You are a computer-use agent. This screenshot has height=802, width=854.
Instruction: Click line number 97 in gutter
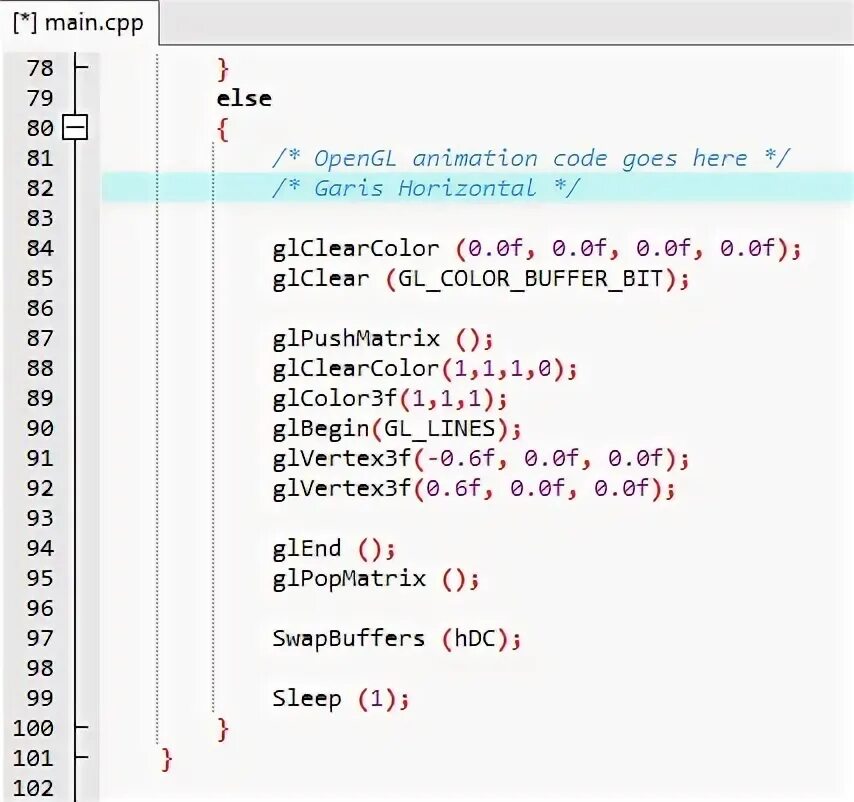coord(40,638)
